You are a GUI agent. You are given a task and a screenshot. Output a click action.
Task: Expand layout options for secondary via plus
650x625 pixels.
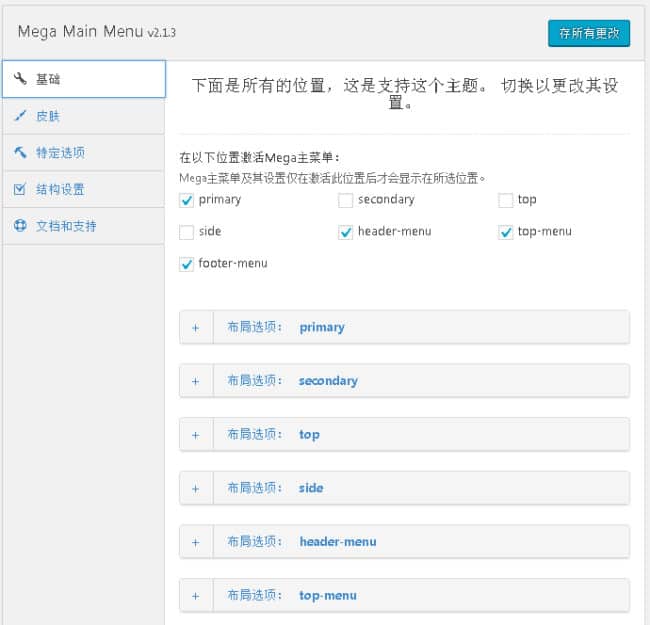[196, 381]
